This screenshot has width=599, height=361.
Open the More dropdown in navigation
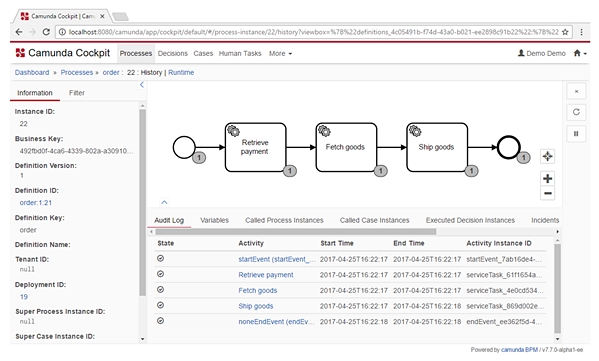[x=280, y=53]
